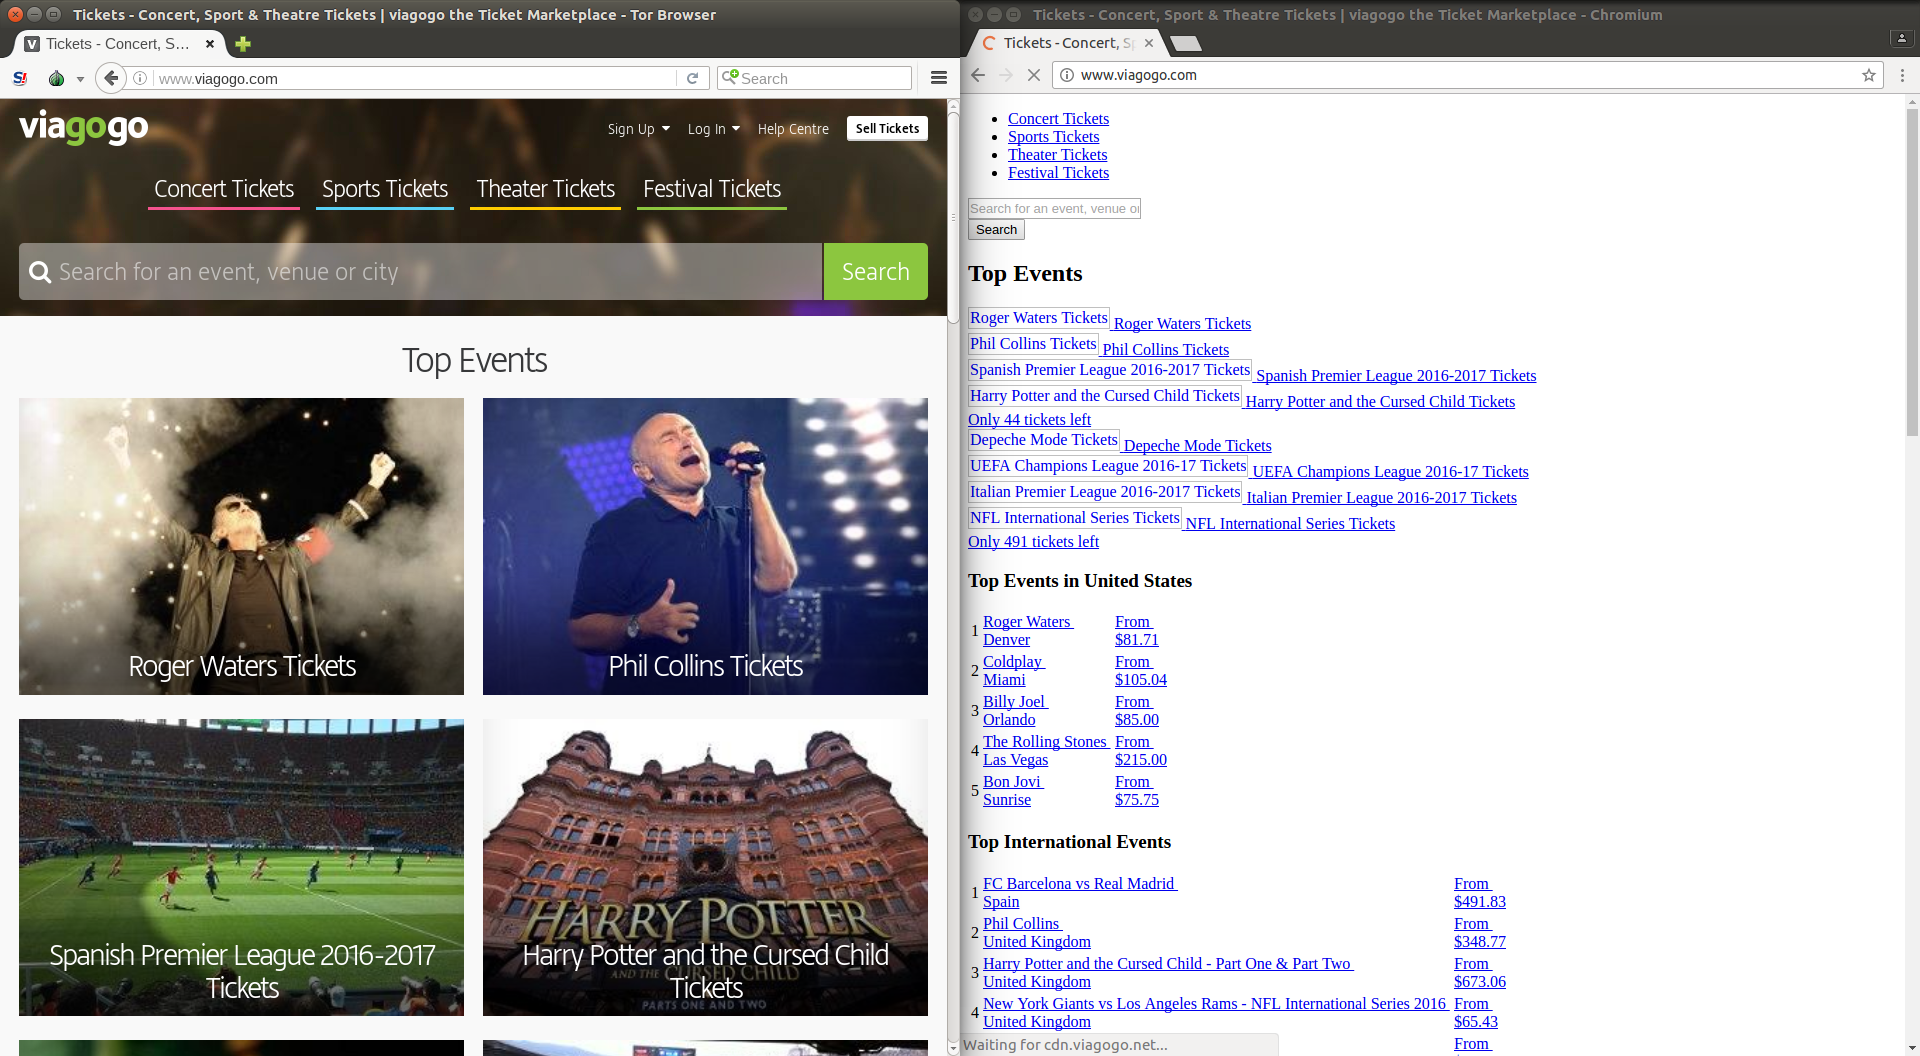The width and height of the screenshot is (1920, 1056).
Task: Open Tor Browser's hamburger menu
Action: tap(938, 78)
